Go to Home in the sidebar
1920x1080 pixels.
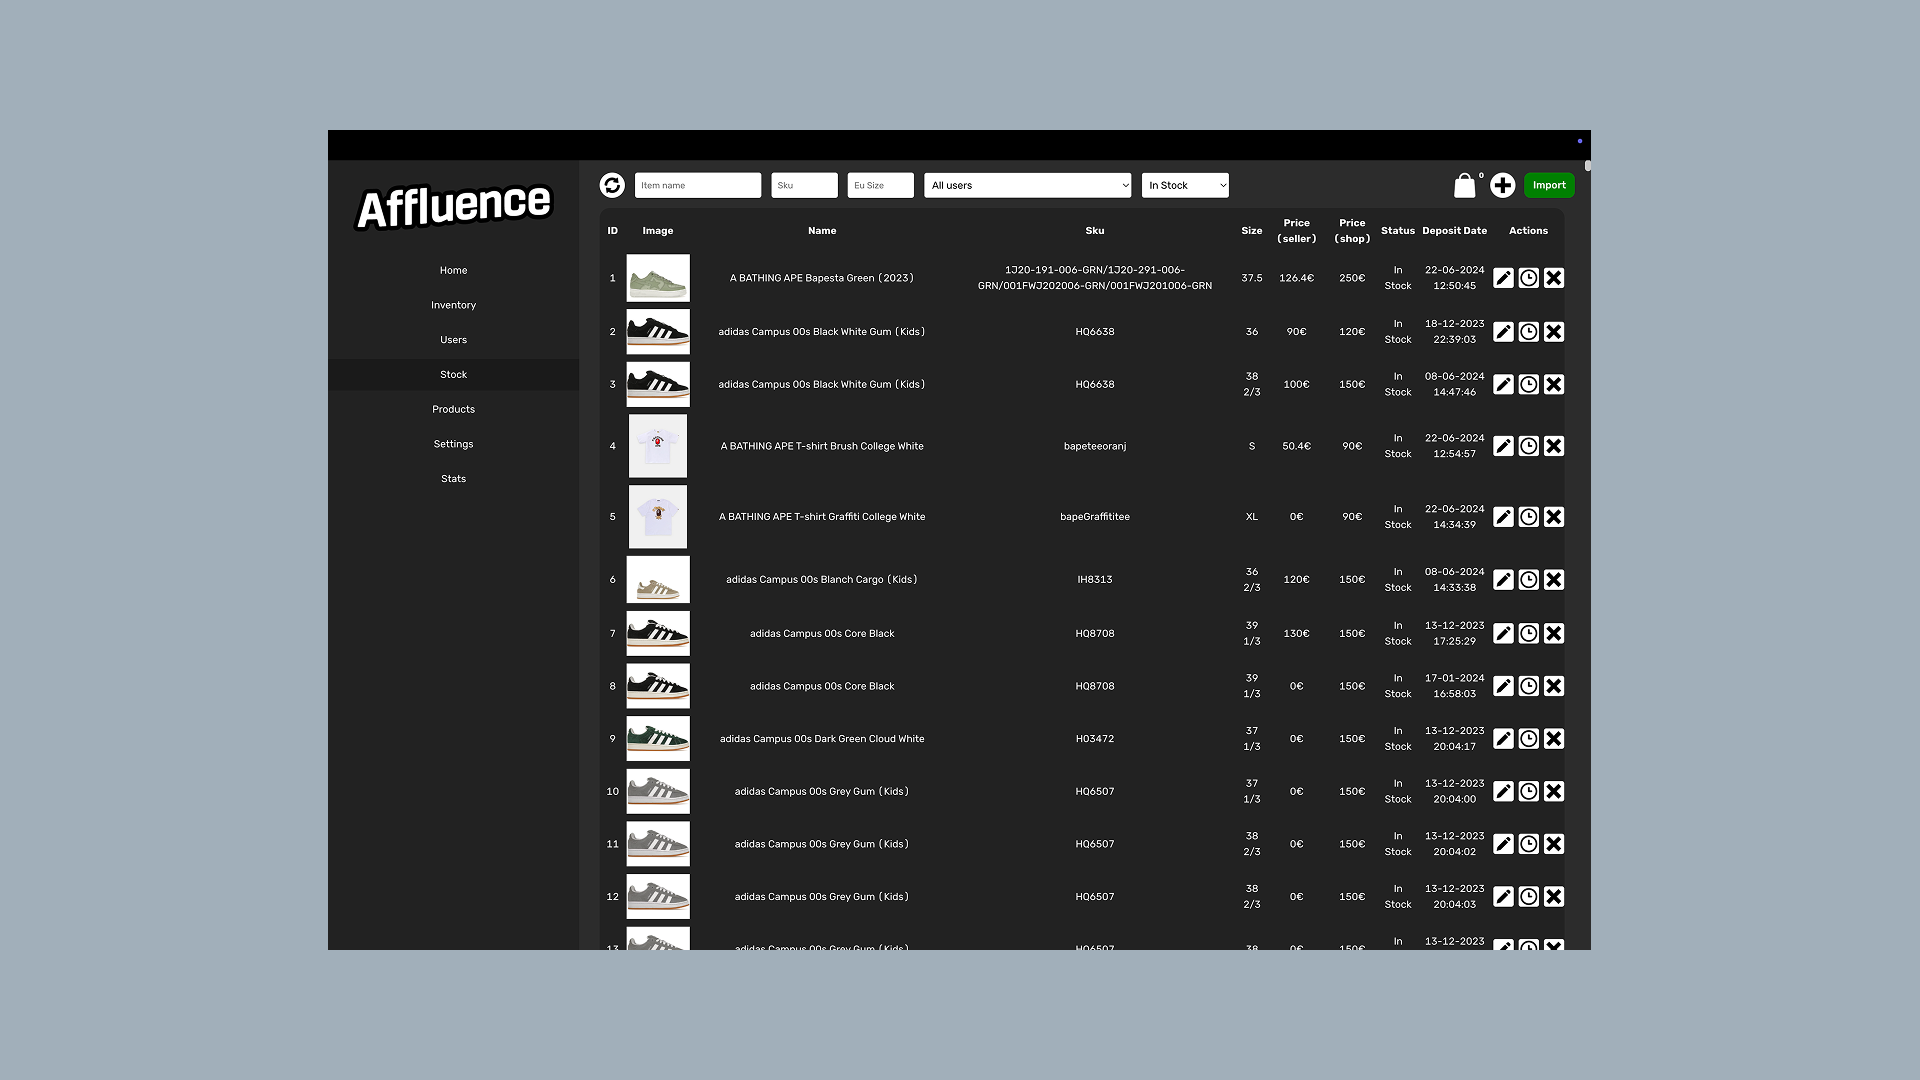pos(453,270)
